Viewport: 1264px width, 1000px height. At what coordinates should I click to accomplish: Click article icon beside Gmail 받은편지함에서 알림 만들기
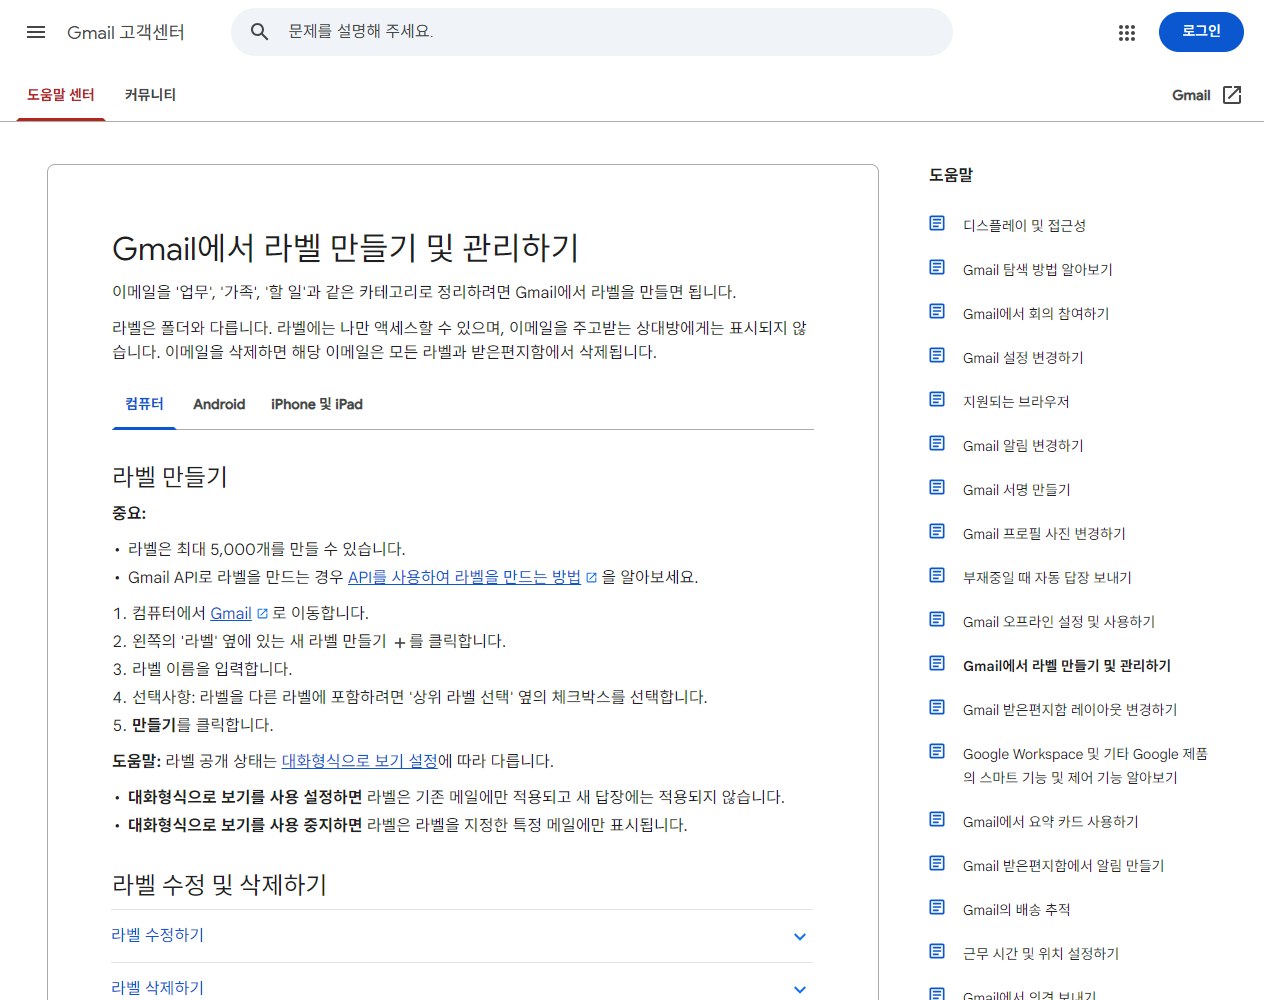click(937, 863)
